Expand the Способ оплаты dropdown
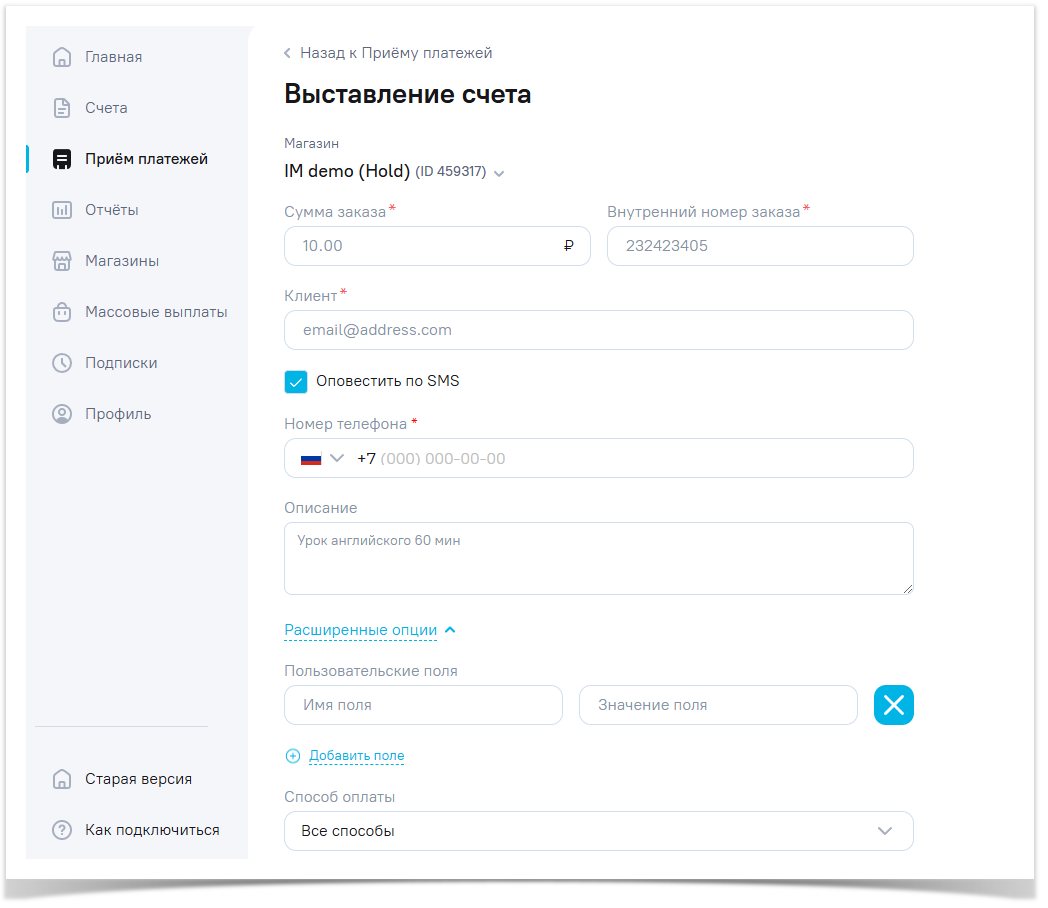This screenshot has width=1048, height=908. coord(598,831)
